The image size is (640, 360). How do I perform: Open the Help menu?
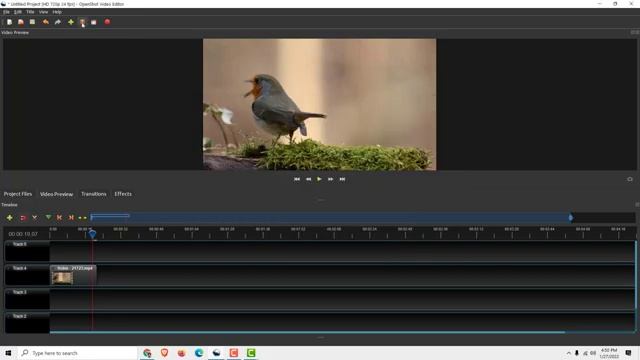pos(57,12)
